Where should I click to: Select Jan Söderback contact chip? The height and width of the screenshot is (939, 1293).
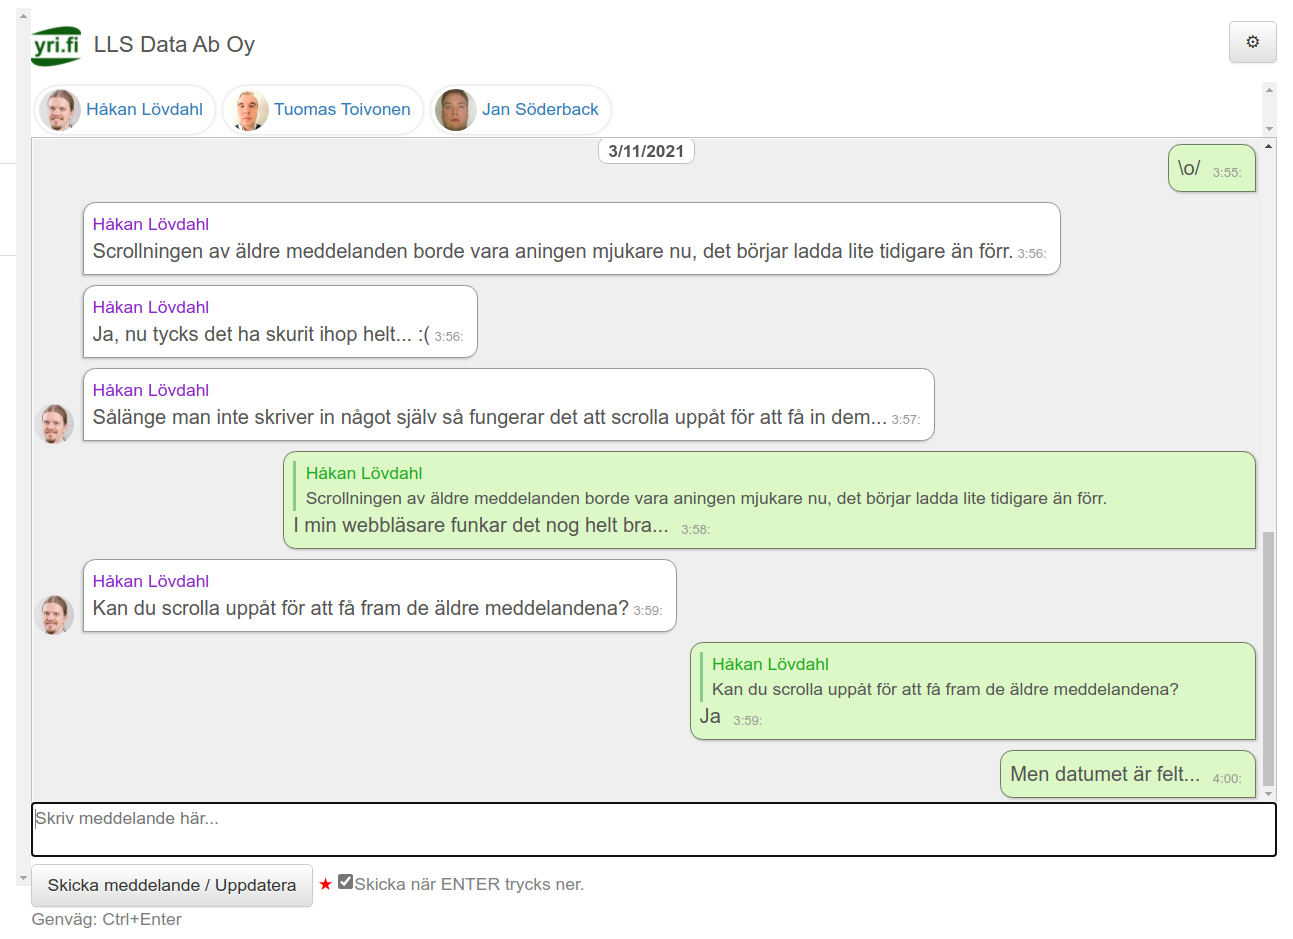point(520,109)
